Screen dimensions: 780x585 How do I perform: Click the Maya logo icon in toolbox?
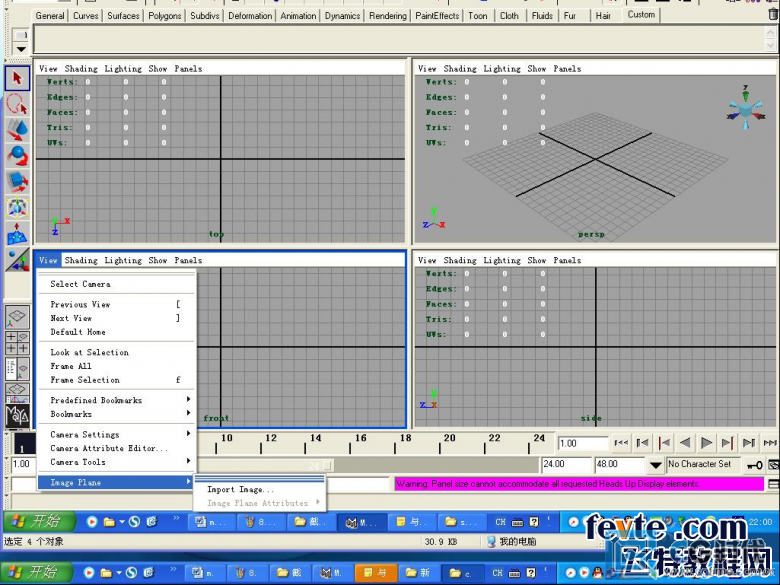pyautogui.click(x=17, y=415)
